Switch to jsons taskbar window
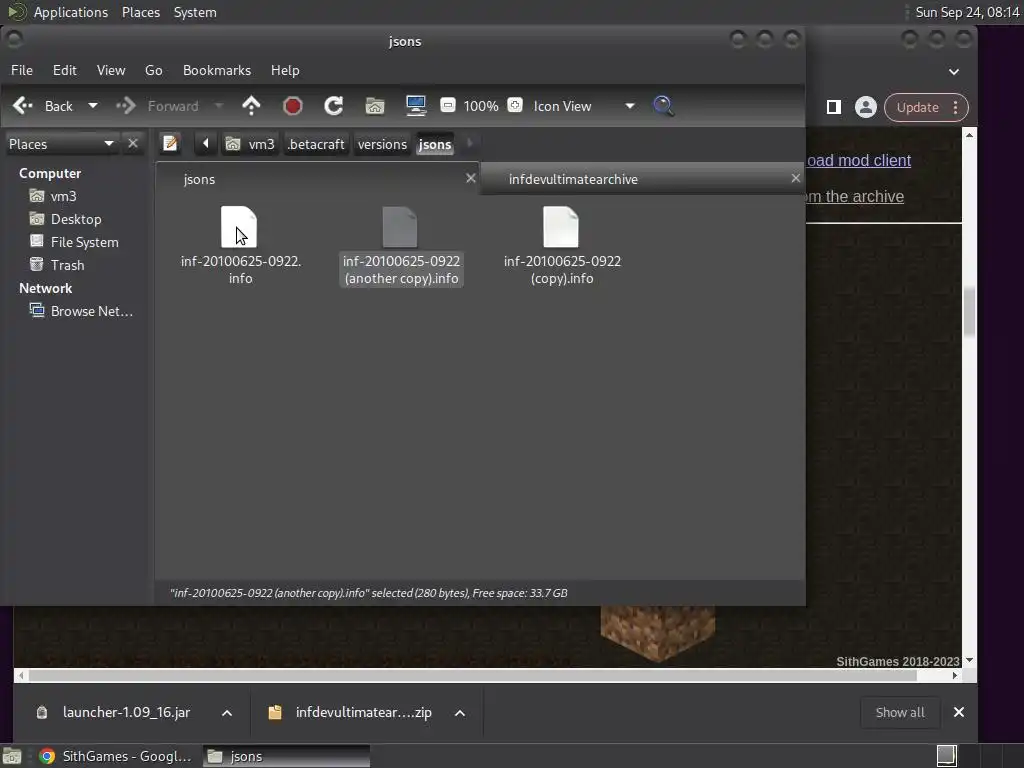 [285, 756]
